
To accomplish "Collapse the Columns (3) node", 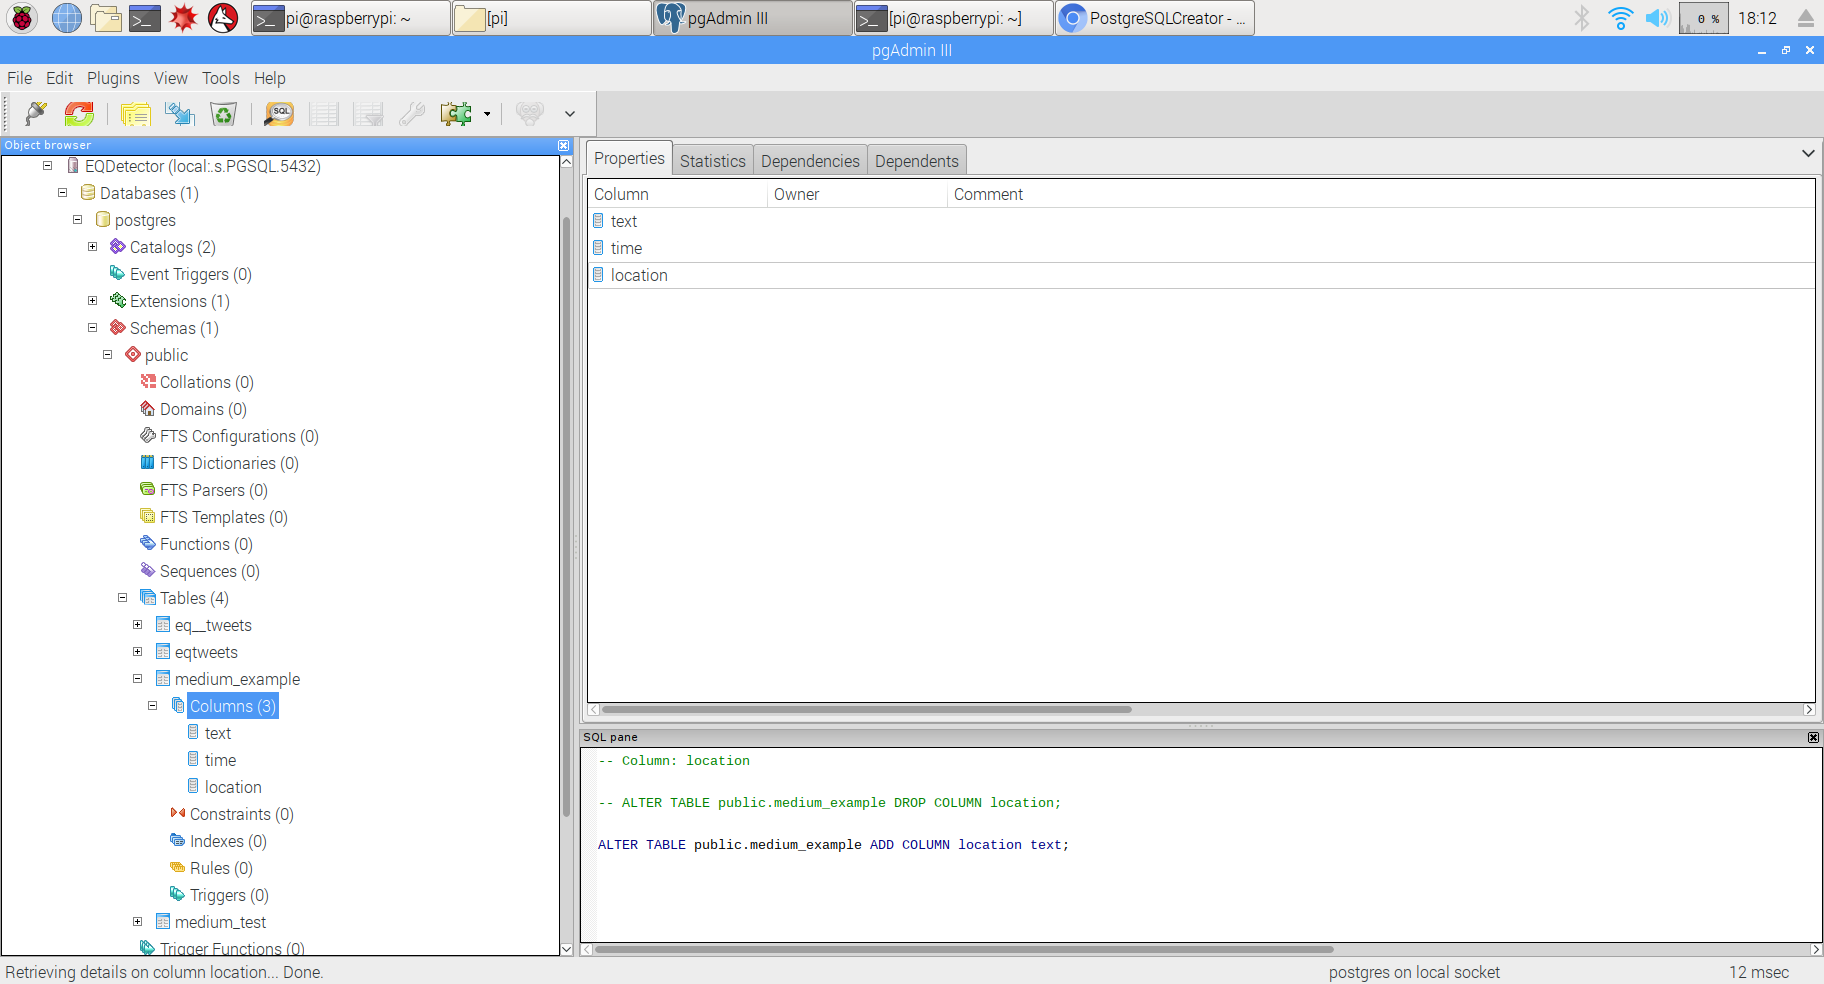I will click(152, 706).
